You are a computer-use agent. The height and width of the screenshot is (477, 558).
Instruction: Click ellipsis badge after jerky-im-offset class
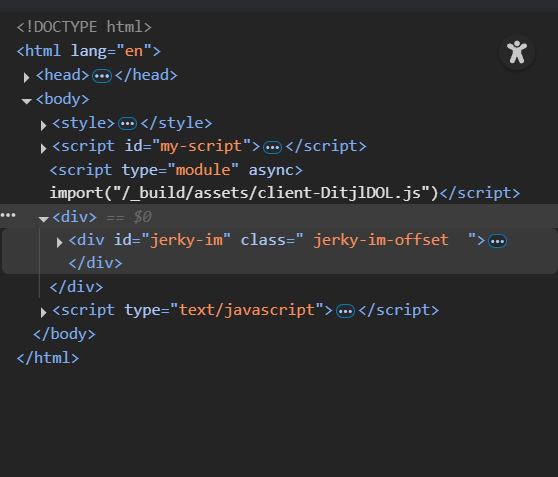pyautogui.click(x=498, y=241)
